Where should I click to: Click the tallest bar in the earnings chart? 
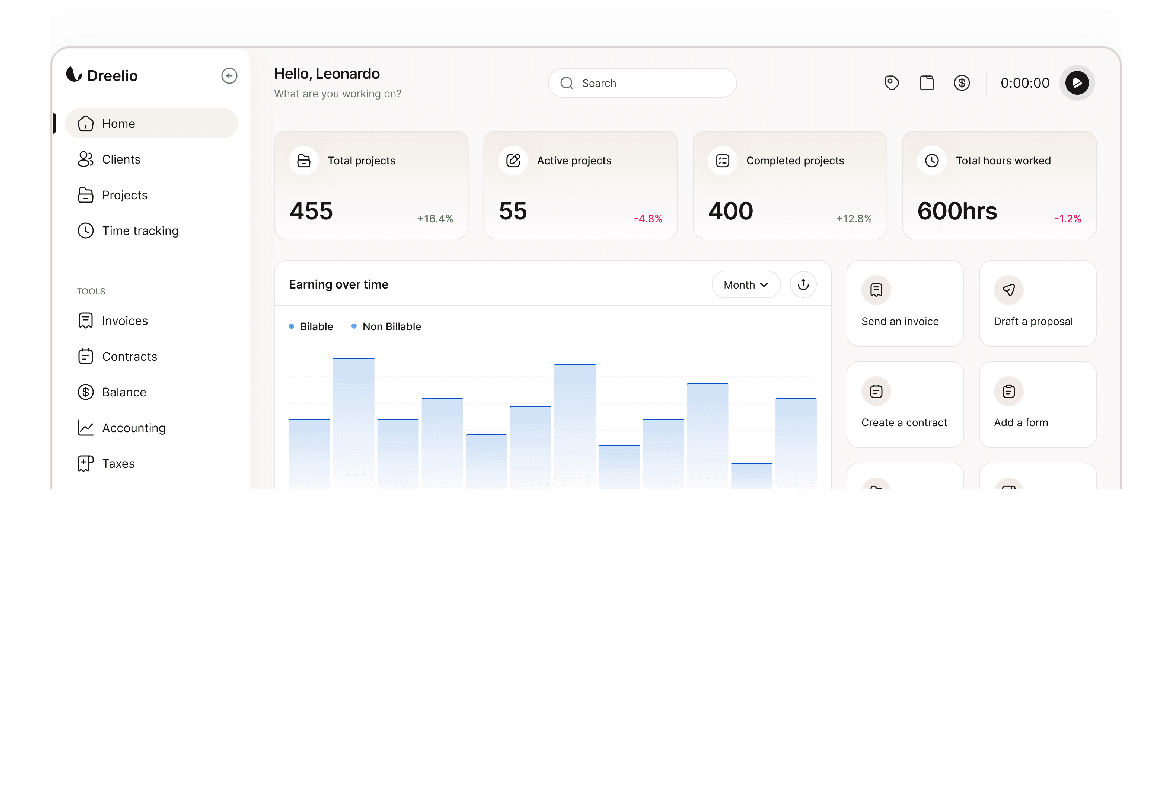pyautogui.click(x=354, y=423)
